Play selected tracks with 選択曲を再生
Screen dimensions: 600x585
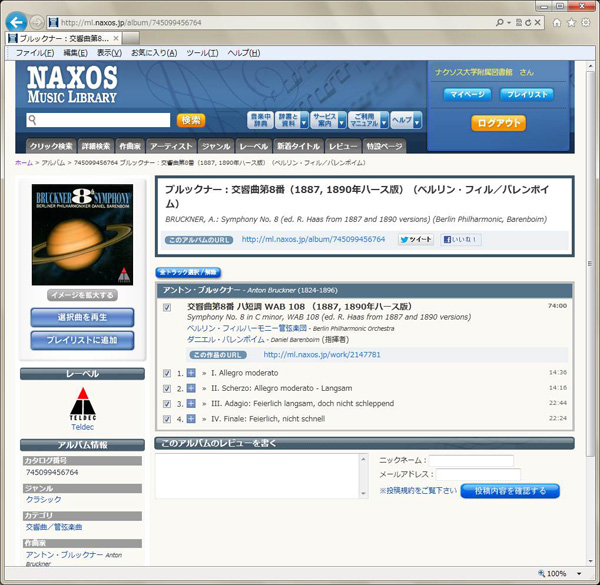click(82, 317)
